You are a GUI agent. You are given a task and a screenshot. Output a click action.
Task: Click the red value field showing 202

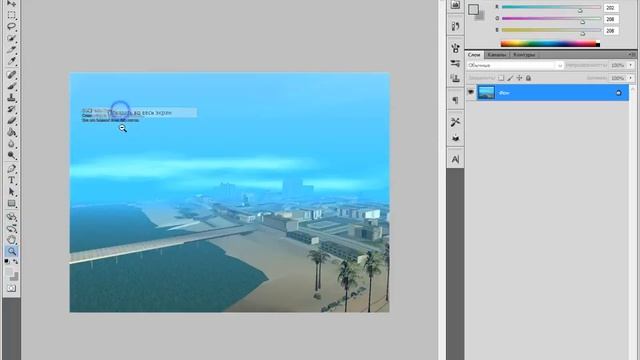(x=611, y=8)
